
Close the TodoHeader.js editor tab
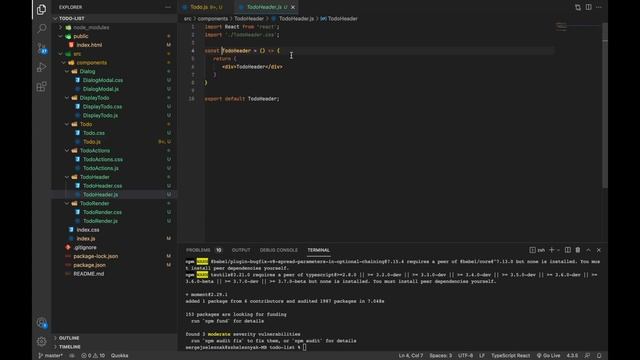coord(293,7)
